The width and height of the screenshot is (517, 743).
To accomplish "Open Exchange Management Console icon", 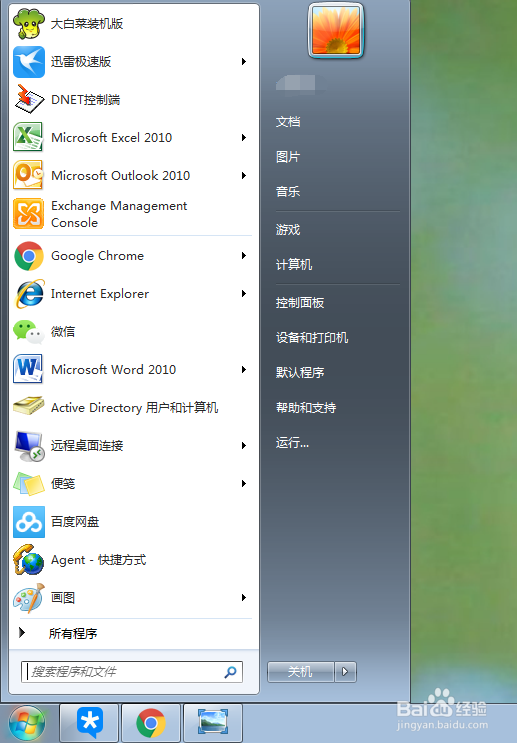I will 29,214.
